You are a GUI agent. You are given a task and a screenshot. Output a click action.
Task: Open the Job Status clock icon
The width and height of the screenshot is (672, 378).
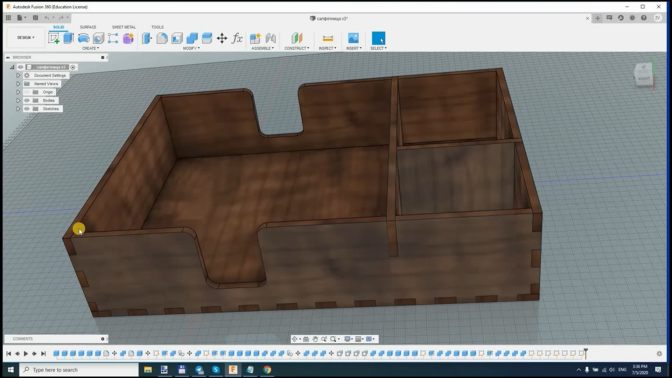(x=621, y=18)
